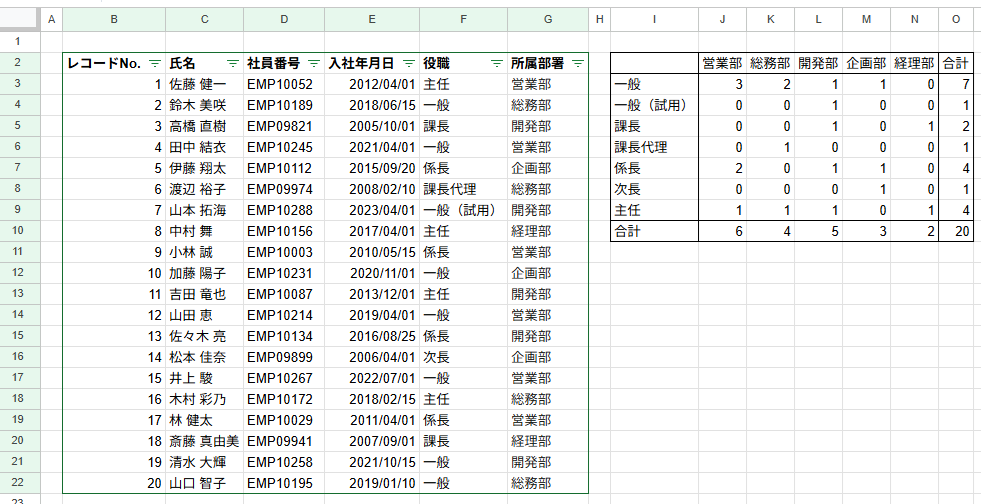Image resolution: width=981 pixels, height=504 pixels.
Task: Click the name cell 山口 智子
Action: pos(205,483)
